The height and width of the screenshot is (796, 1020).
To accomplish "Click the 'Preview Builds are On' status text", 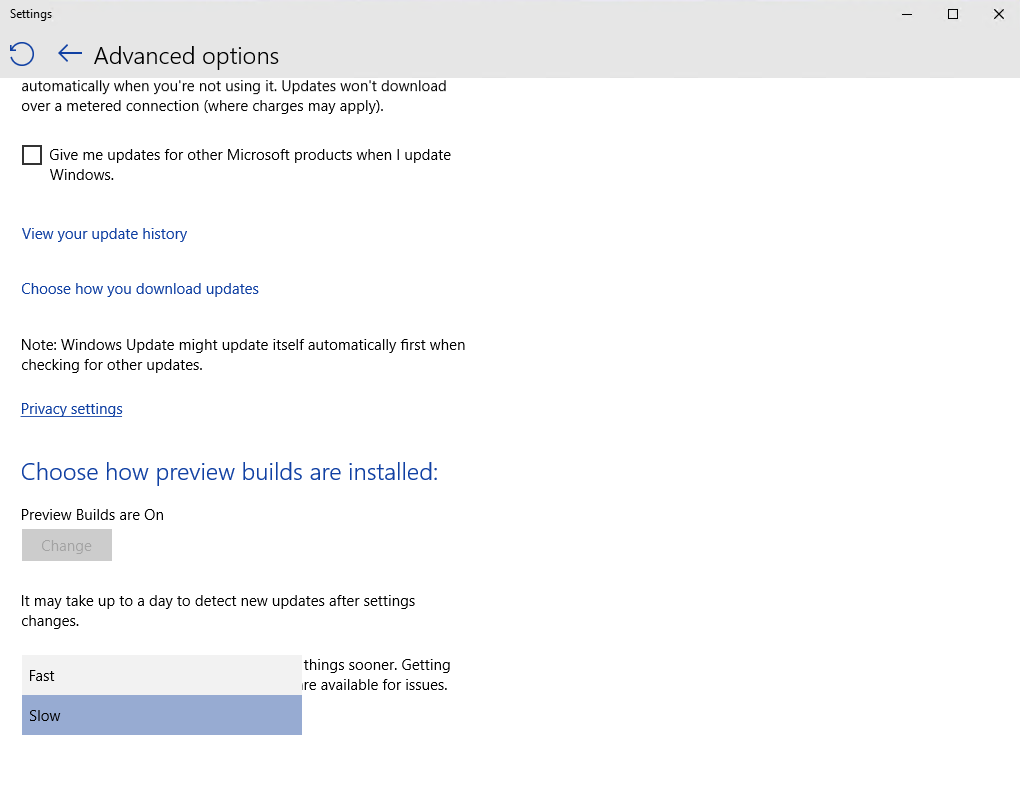I will click(92, 515).
